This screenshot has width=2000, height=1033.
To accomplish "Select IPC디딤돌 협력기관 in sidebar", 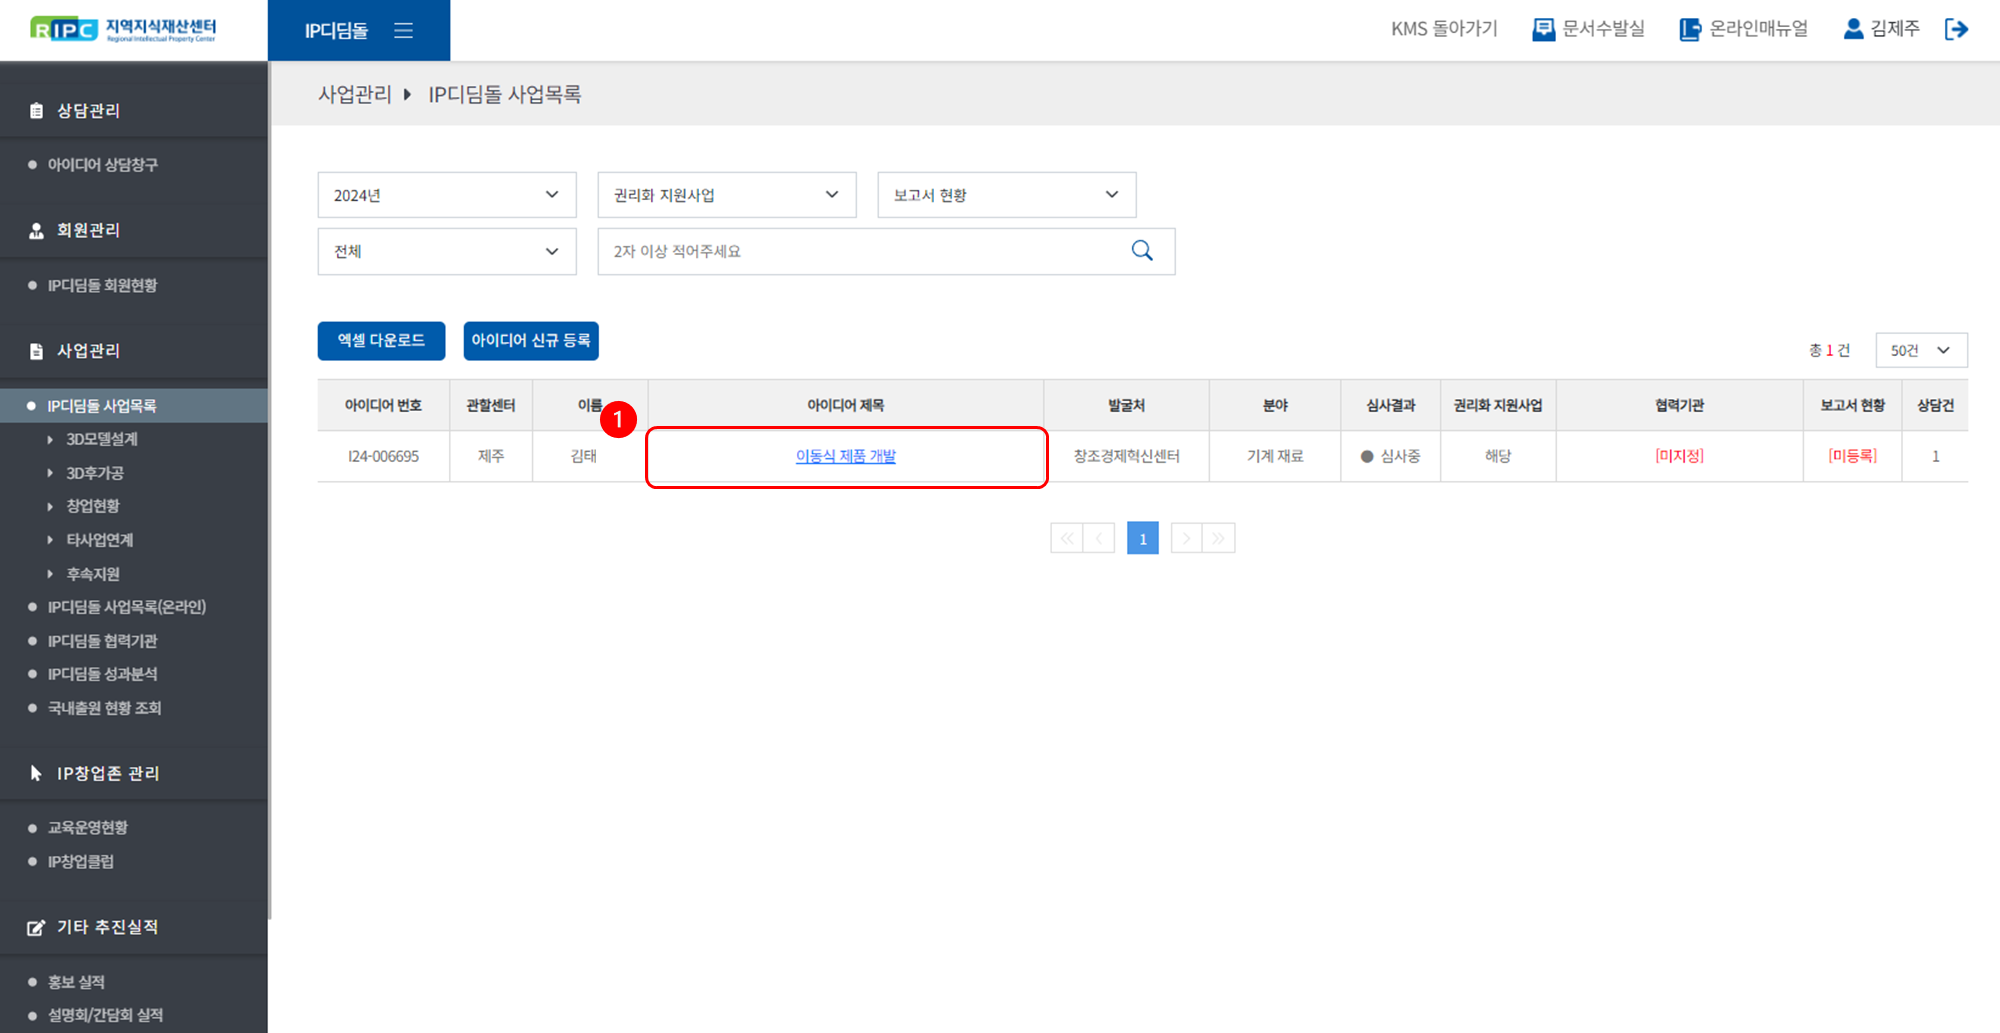I will [x=102, y=641].
